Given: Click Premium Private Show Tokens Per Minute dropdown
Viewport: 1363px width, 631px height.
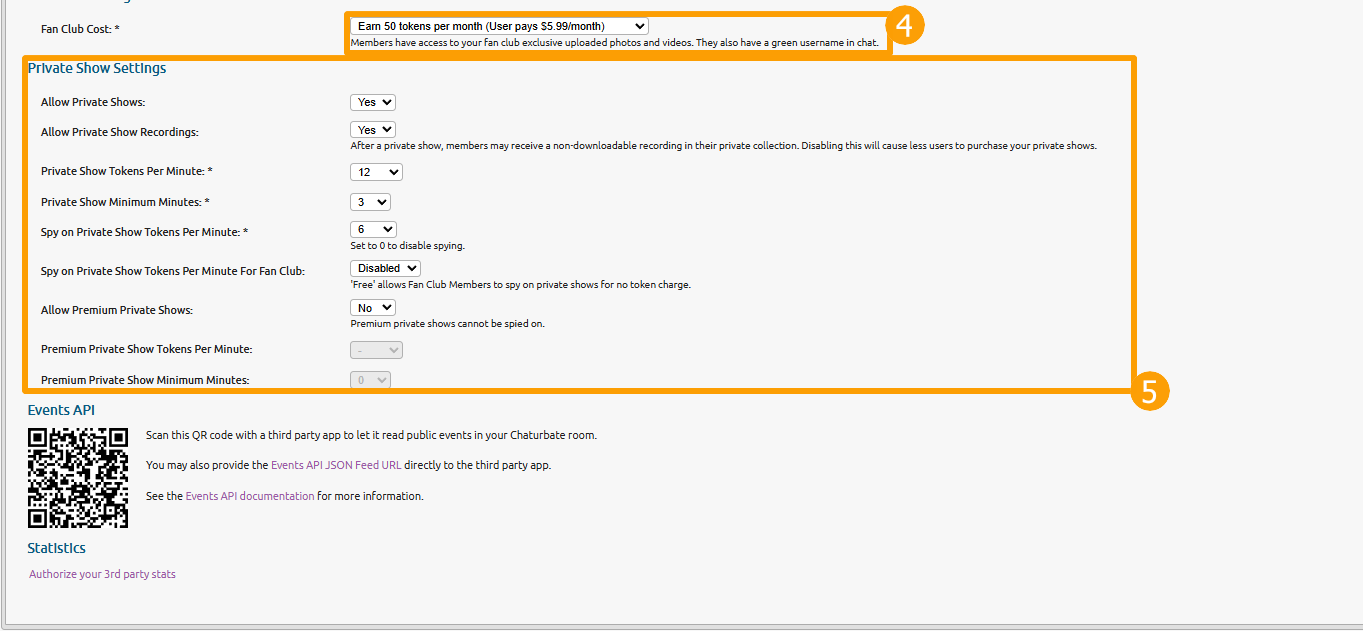Looking at the screenshot, I should [x=376, y=350].
